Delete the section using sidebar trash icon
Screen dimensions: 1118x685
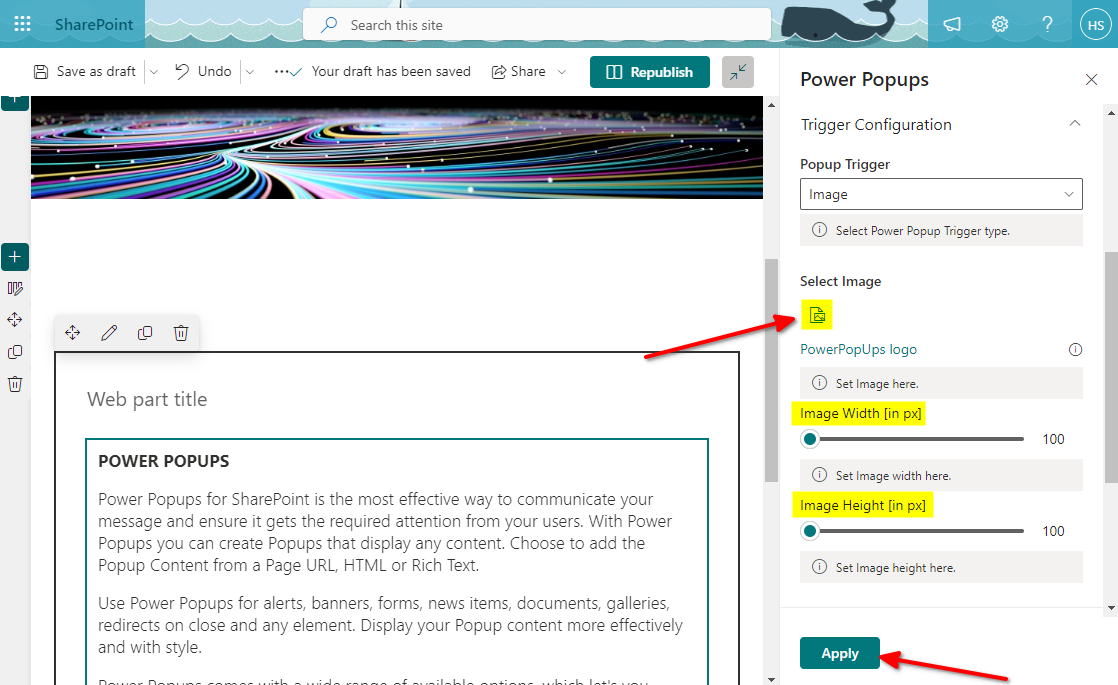[x=15, y=384]
